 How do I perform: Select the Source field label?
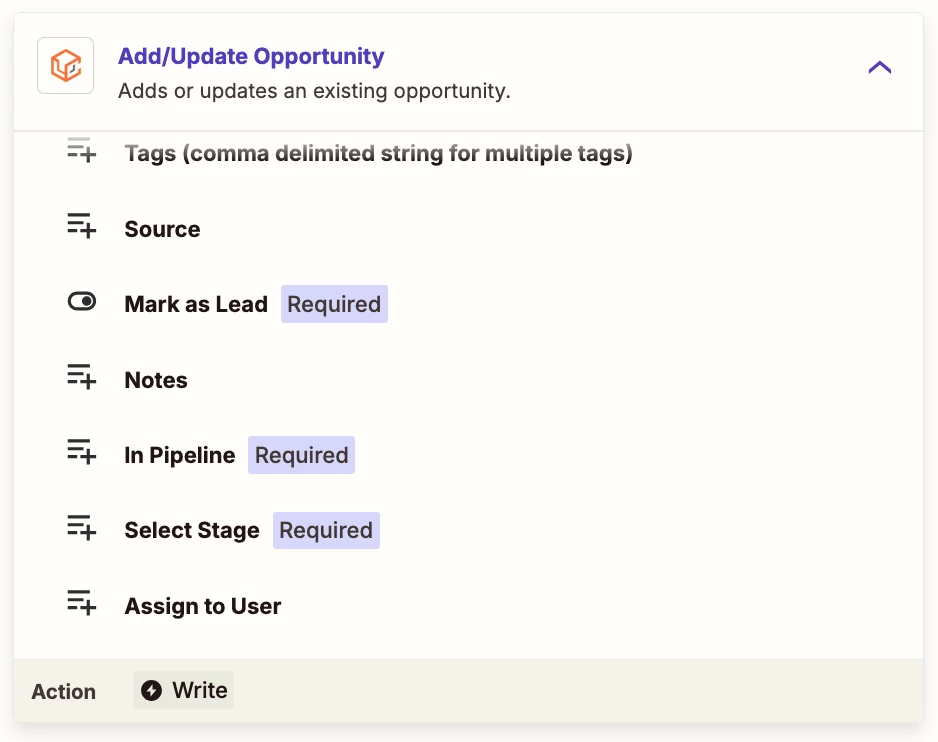click(162, 229)
